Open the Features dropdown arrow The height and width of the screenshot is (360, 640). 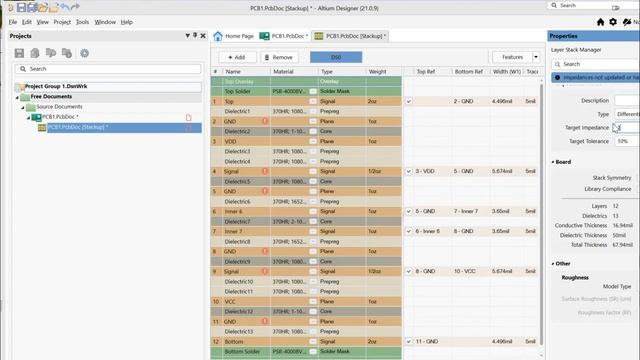point(536,57)
